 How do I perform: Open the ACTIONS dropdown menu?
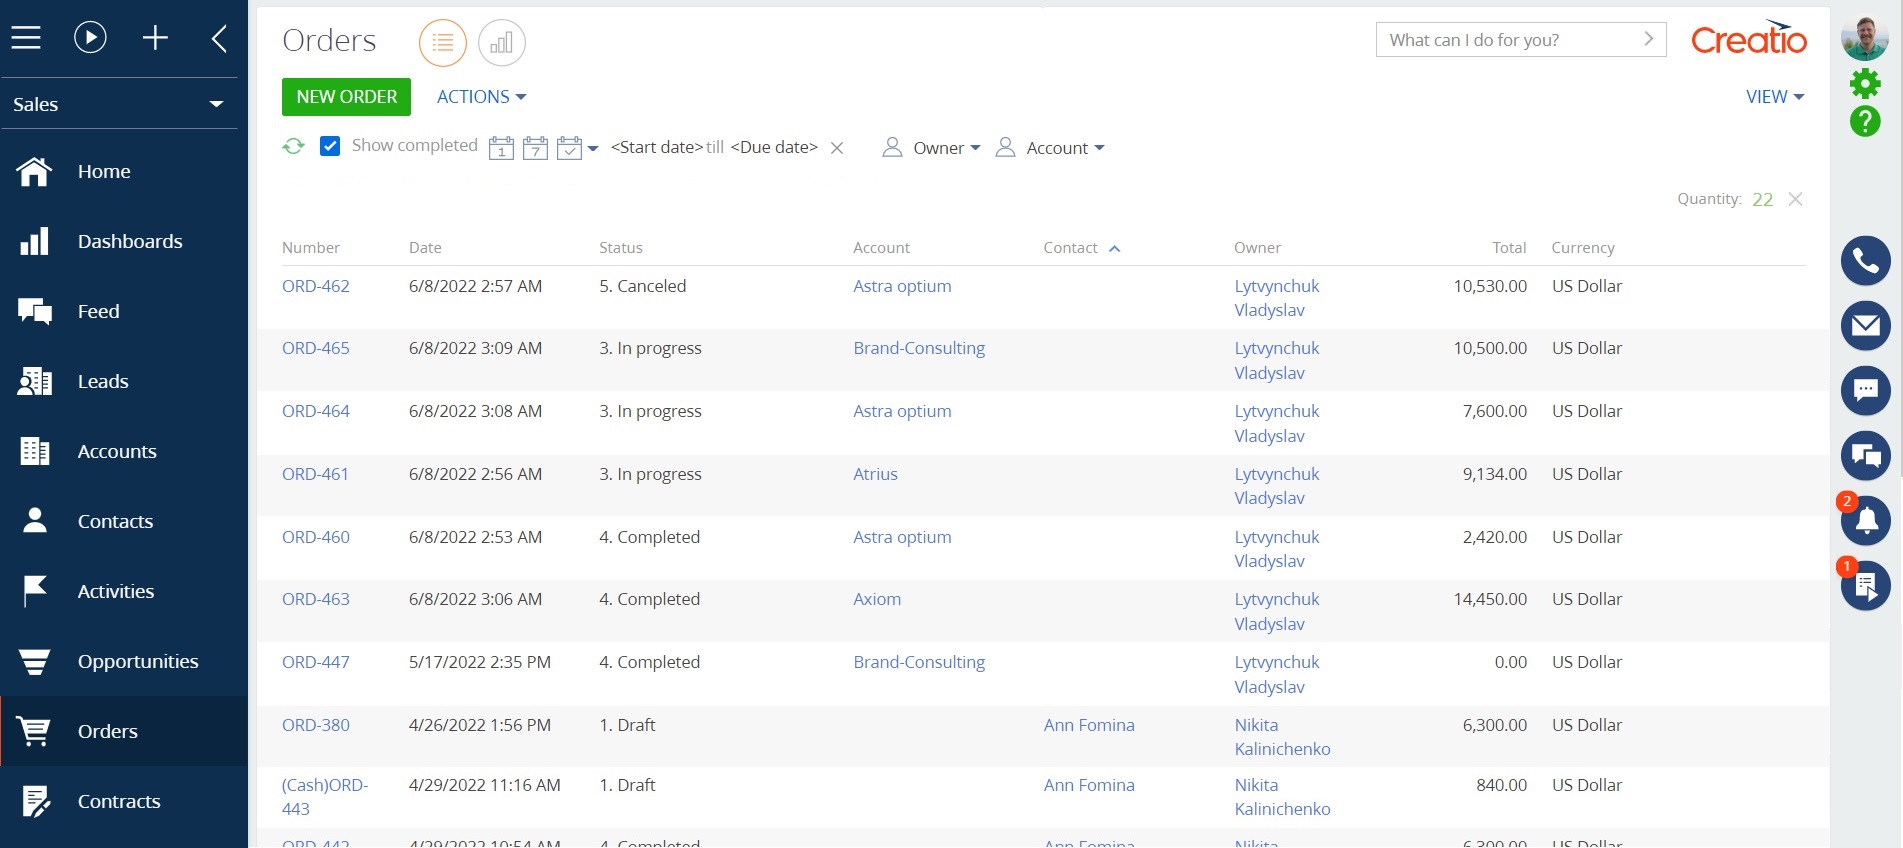tap(481, 97)
